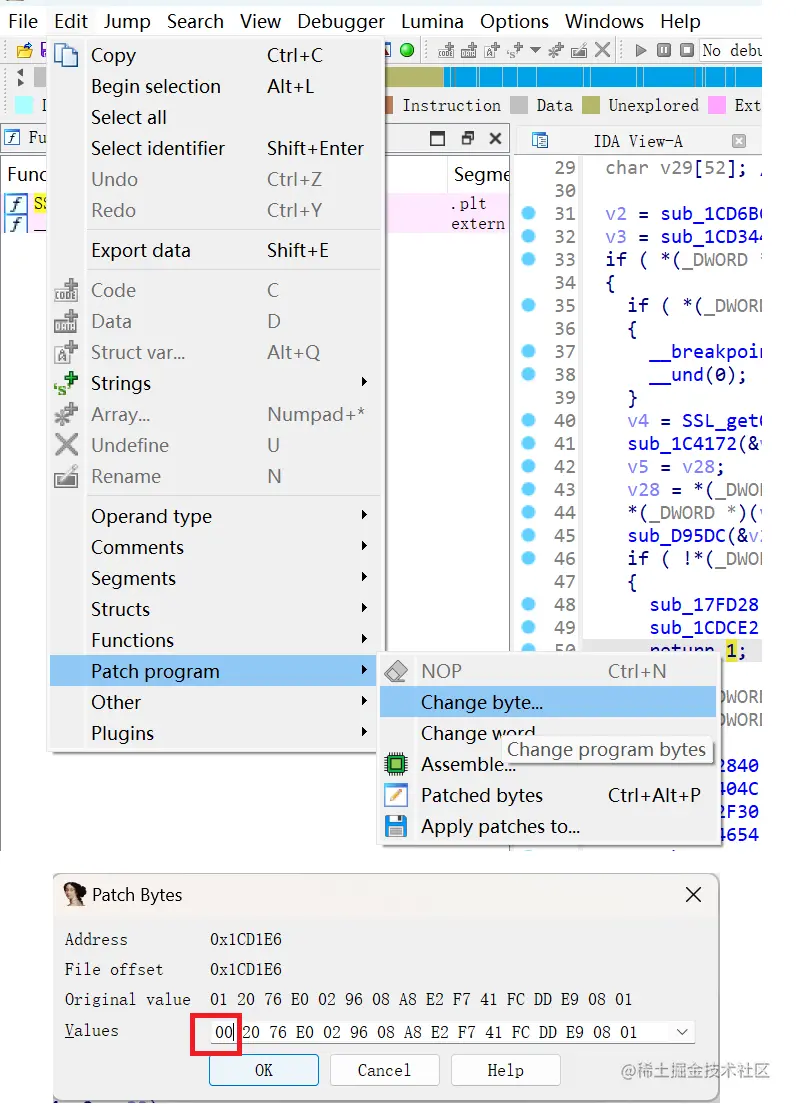Viewport: 796px width, 1106px height.
Task: Open the toolbar strings dropdown arrow
Action: (x=535, y=50)
